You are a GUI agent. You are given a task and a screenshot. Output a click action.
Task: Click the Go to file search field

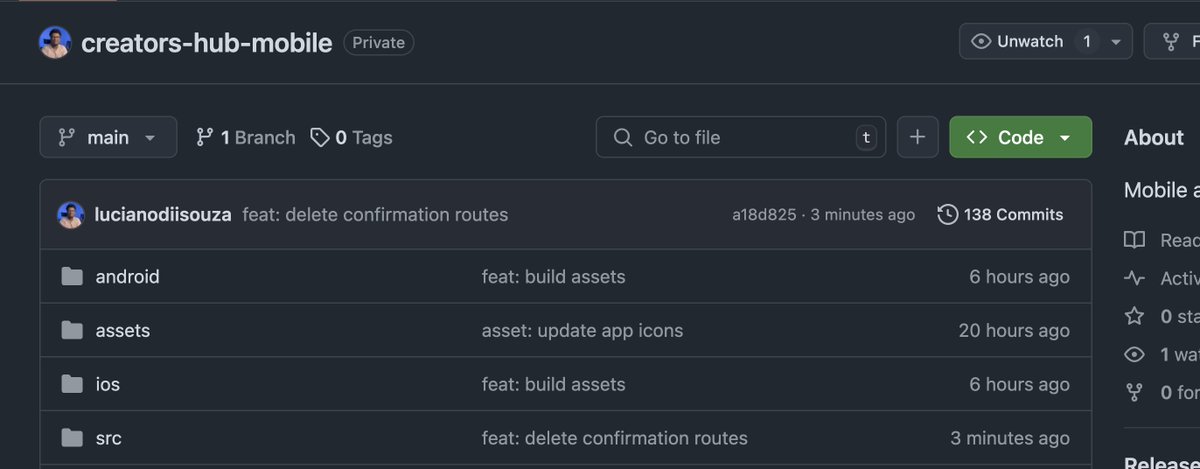click(740, 137)
